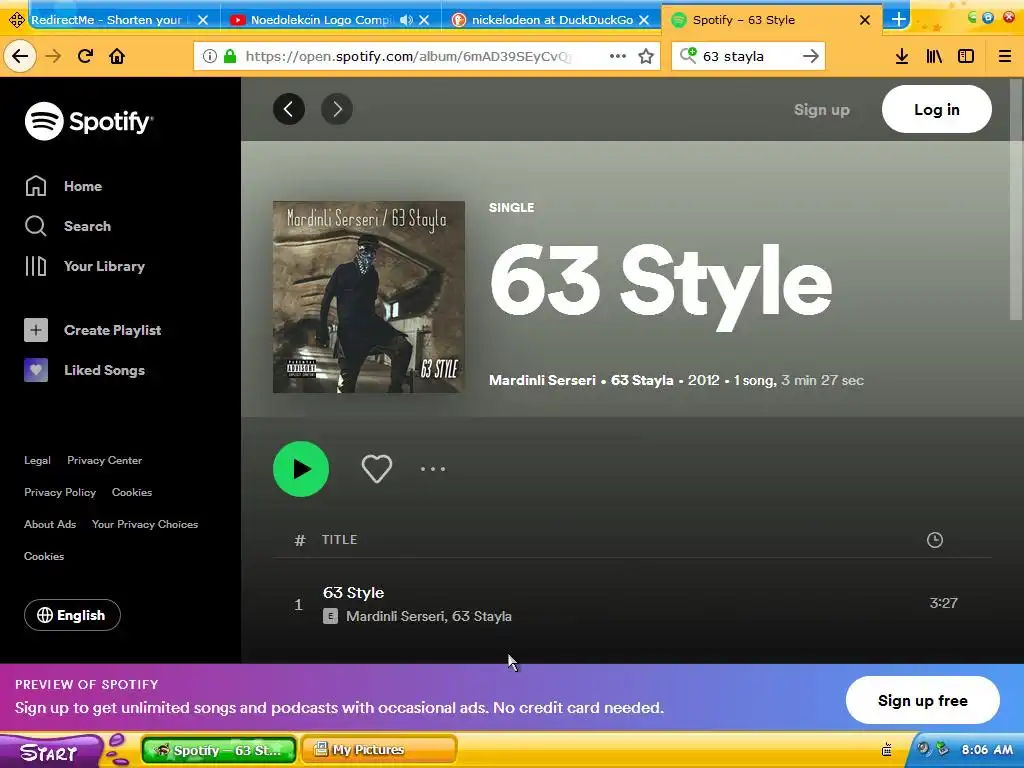
Task: Open Your Privacy Choices link
Action: (x=145, y=524)
